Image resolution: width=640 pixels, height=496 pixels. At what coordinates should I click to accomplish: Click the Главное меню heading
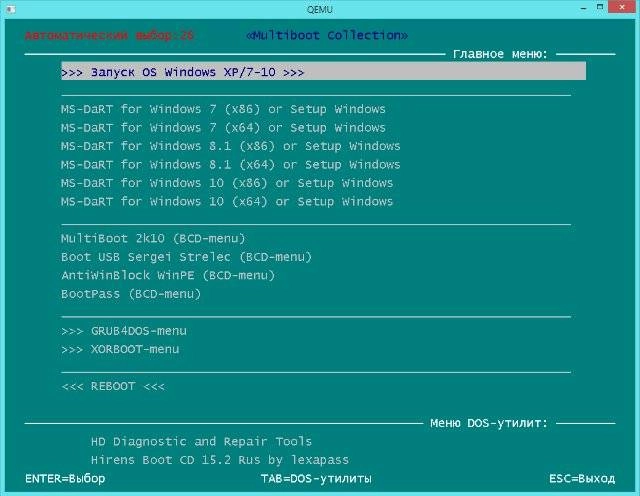[x=500, y=54]
